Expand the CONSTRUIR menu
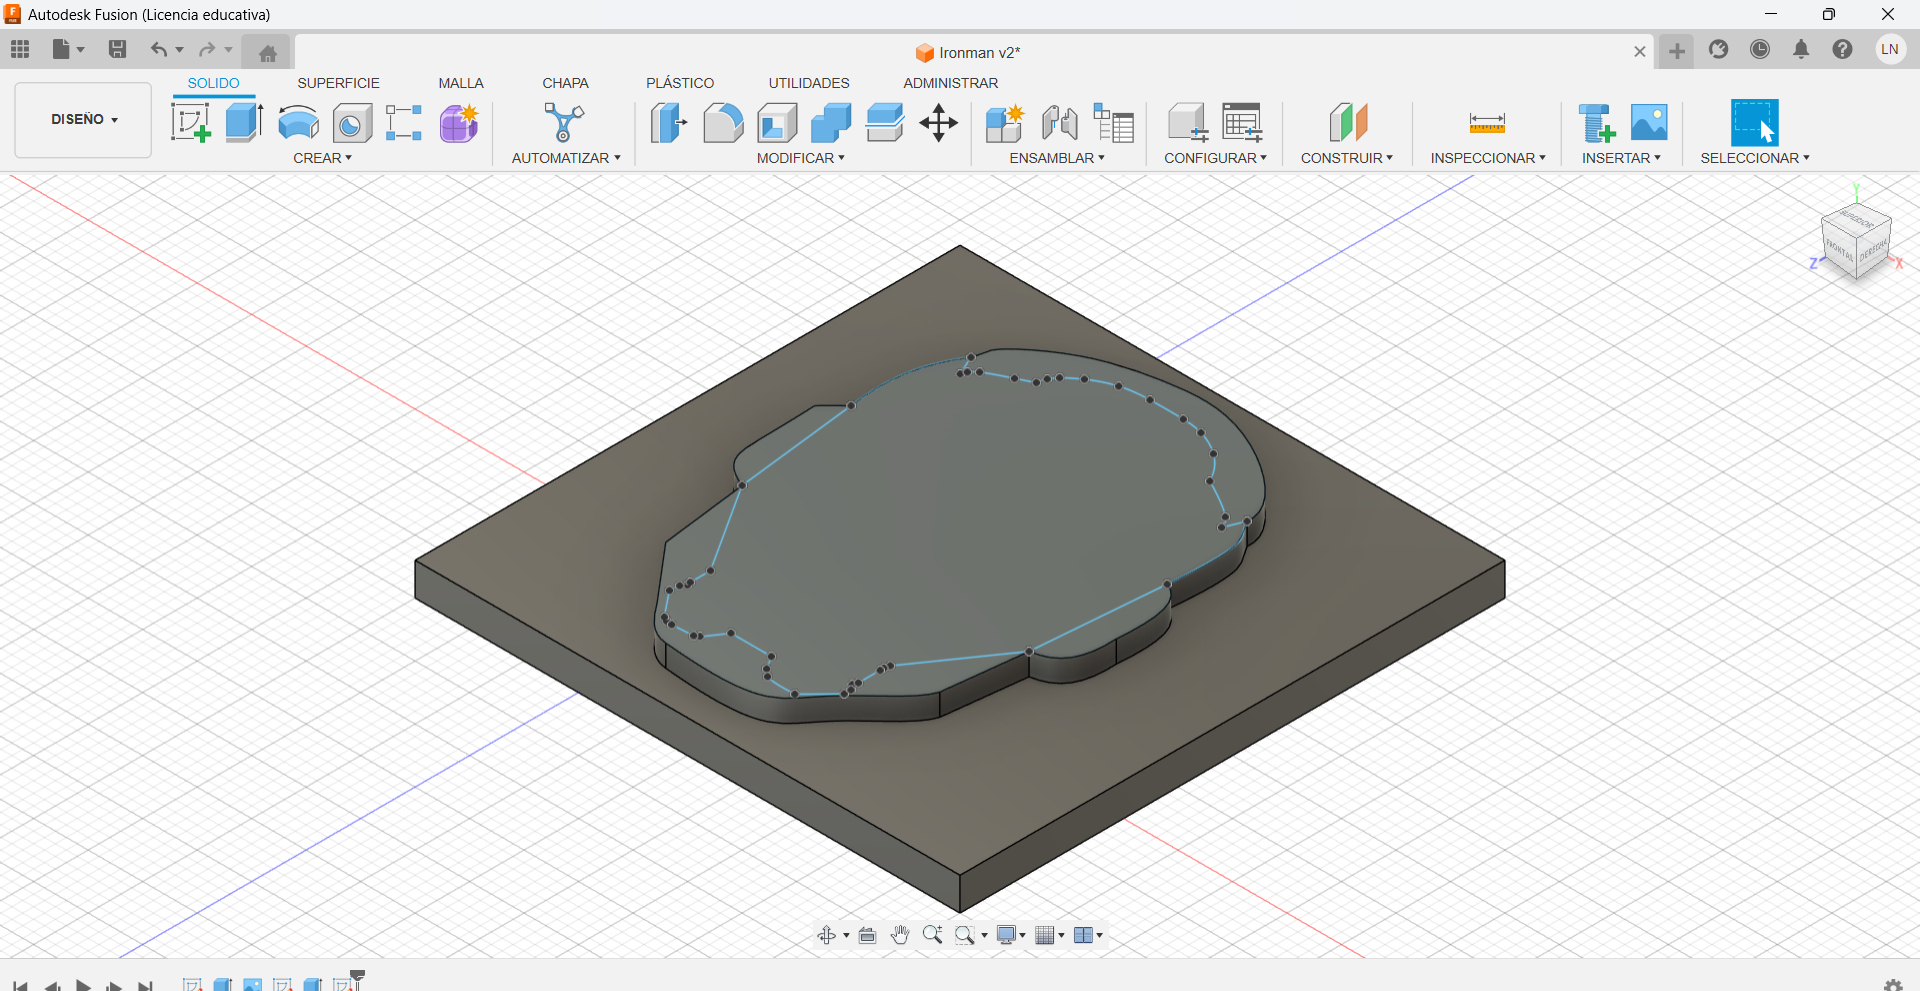This screenshot has width=1920, height=991. 1346,158
